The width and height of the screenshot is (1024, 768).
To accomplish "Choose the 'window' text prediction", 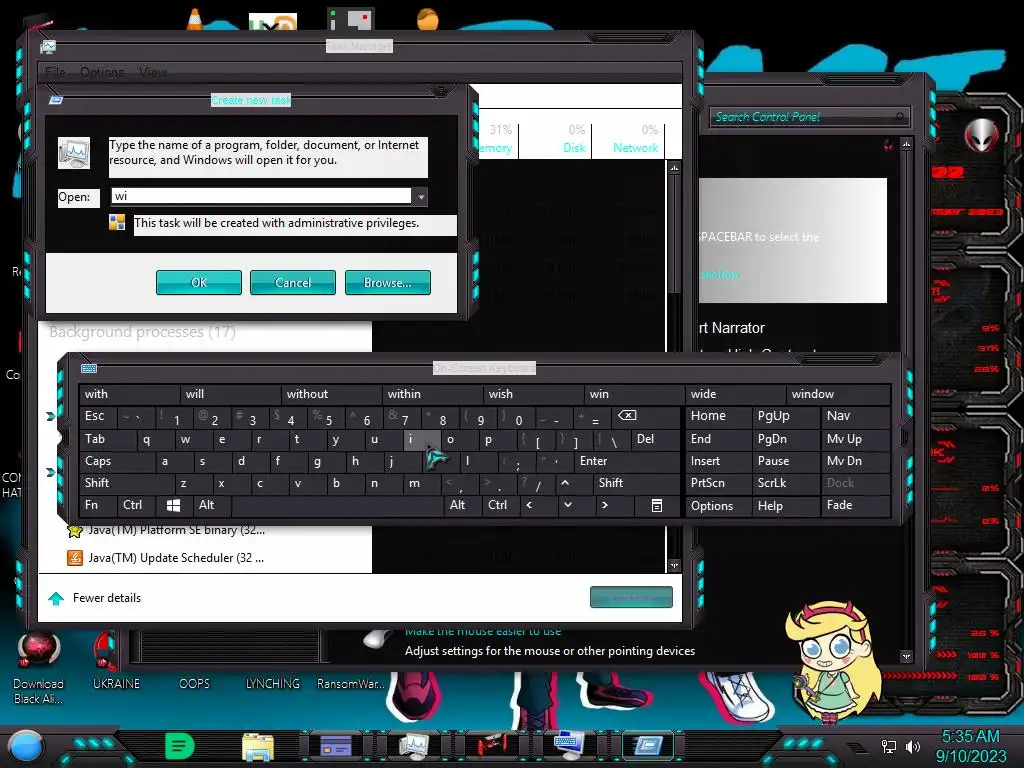I will pos(837,394).
